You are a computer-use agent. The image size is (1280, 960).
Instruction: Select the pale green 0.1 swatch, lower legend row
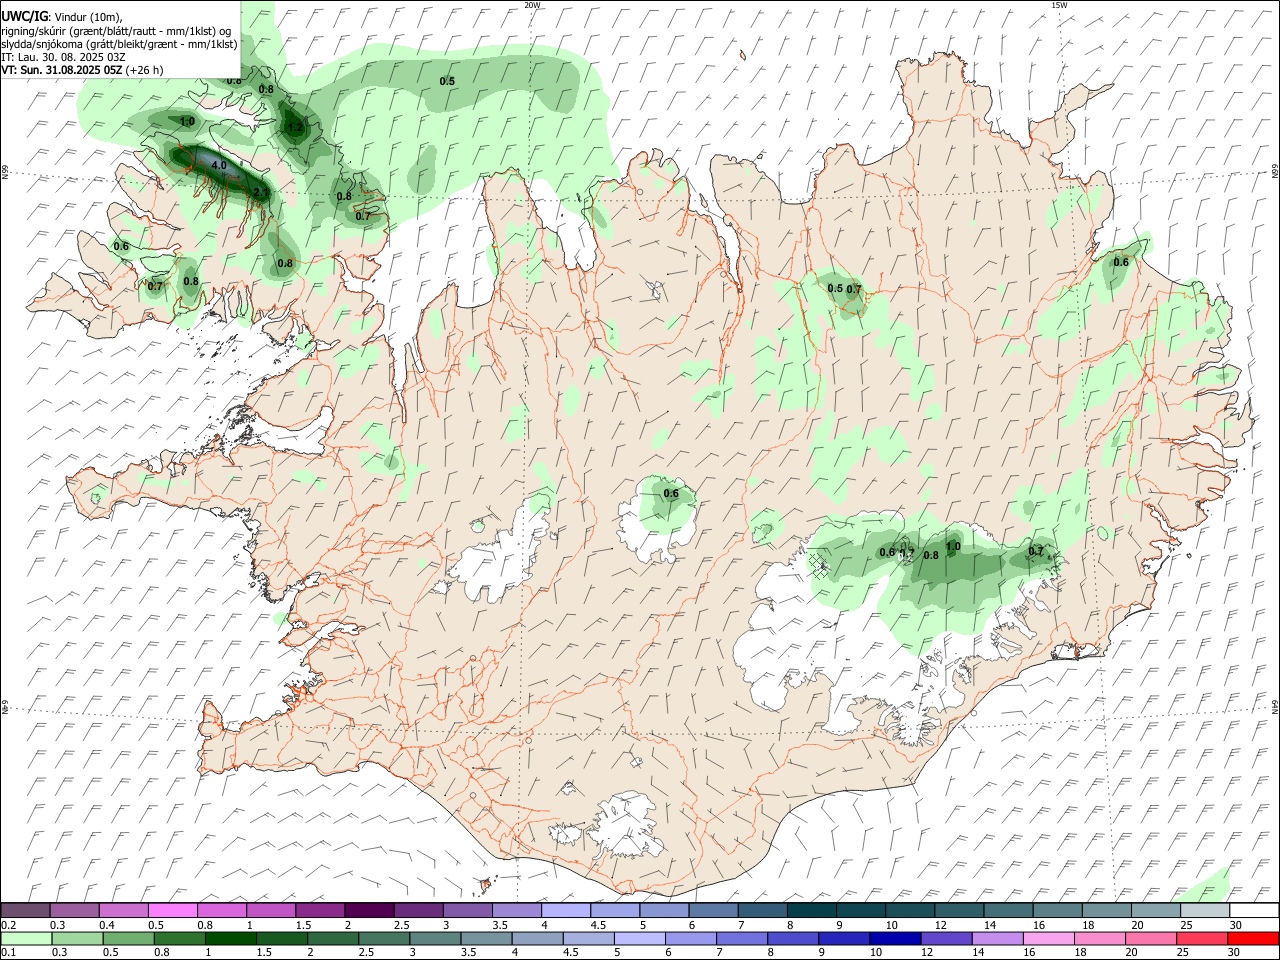[26, 939]
